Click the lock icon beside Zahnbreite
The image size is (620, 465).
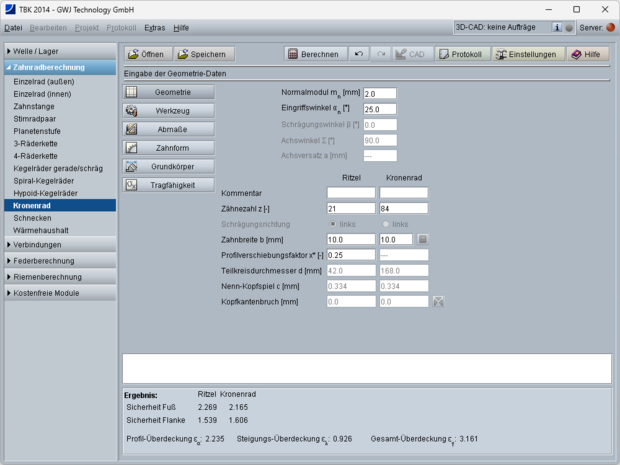(x=422, y=240)
